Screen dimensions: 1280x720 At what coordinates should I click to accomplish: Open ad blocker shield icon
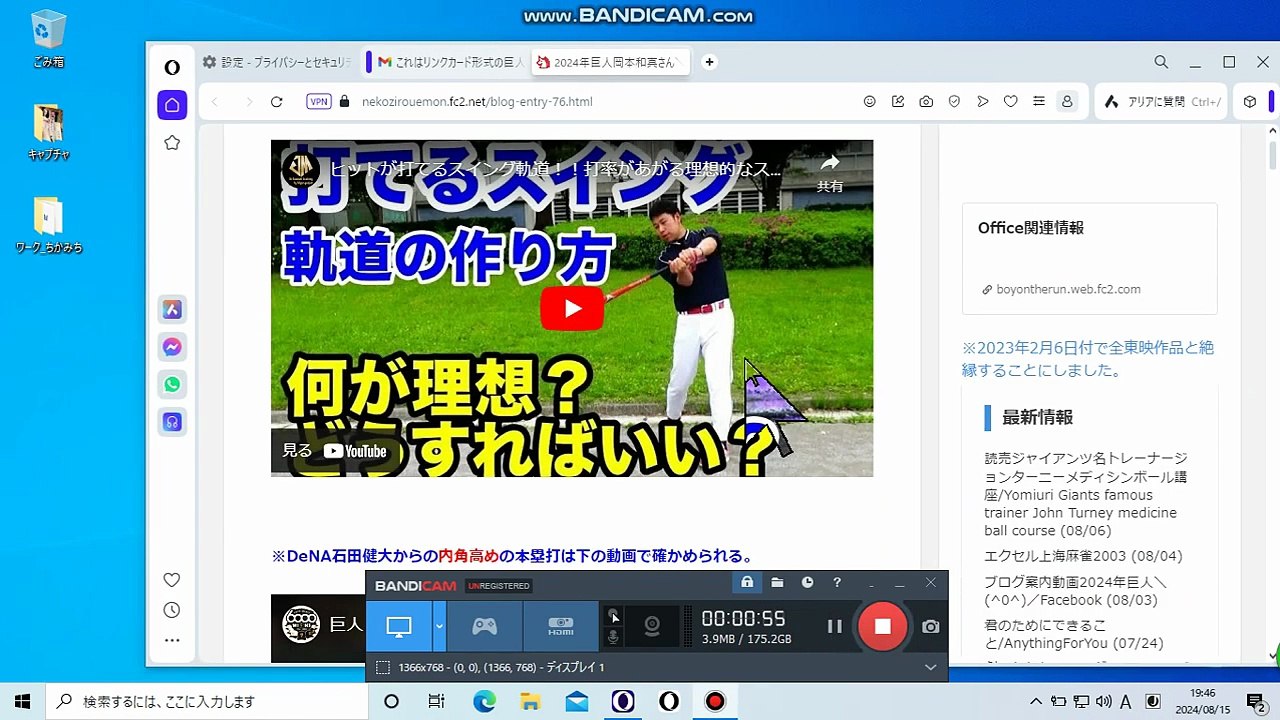pyautogui.click(x=954, y=102)
